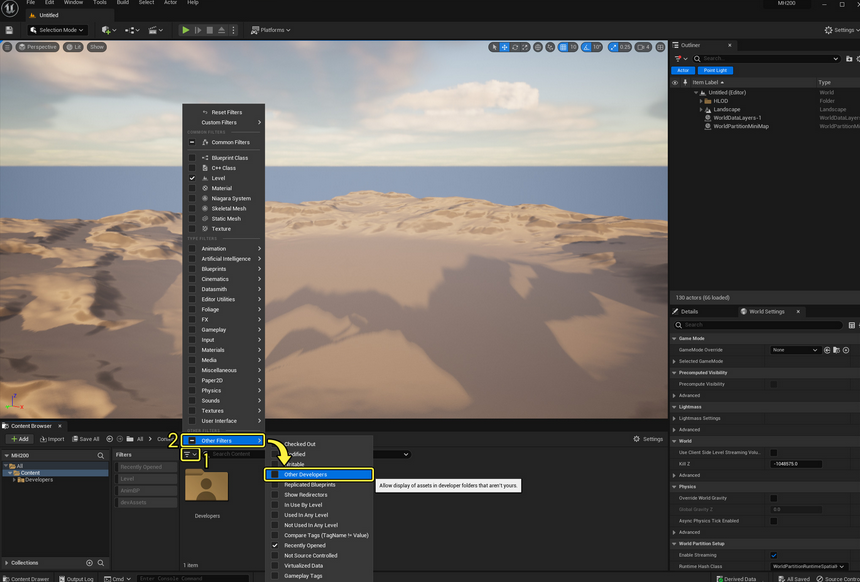The width and height of the screenshot is (860, 582).
Task: Select the Play button to start simulation
Action: (186, 29)
